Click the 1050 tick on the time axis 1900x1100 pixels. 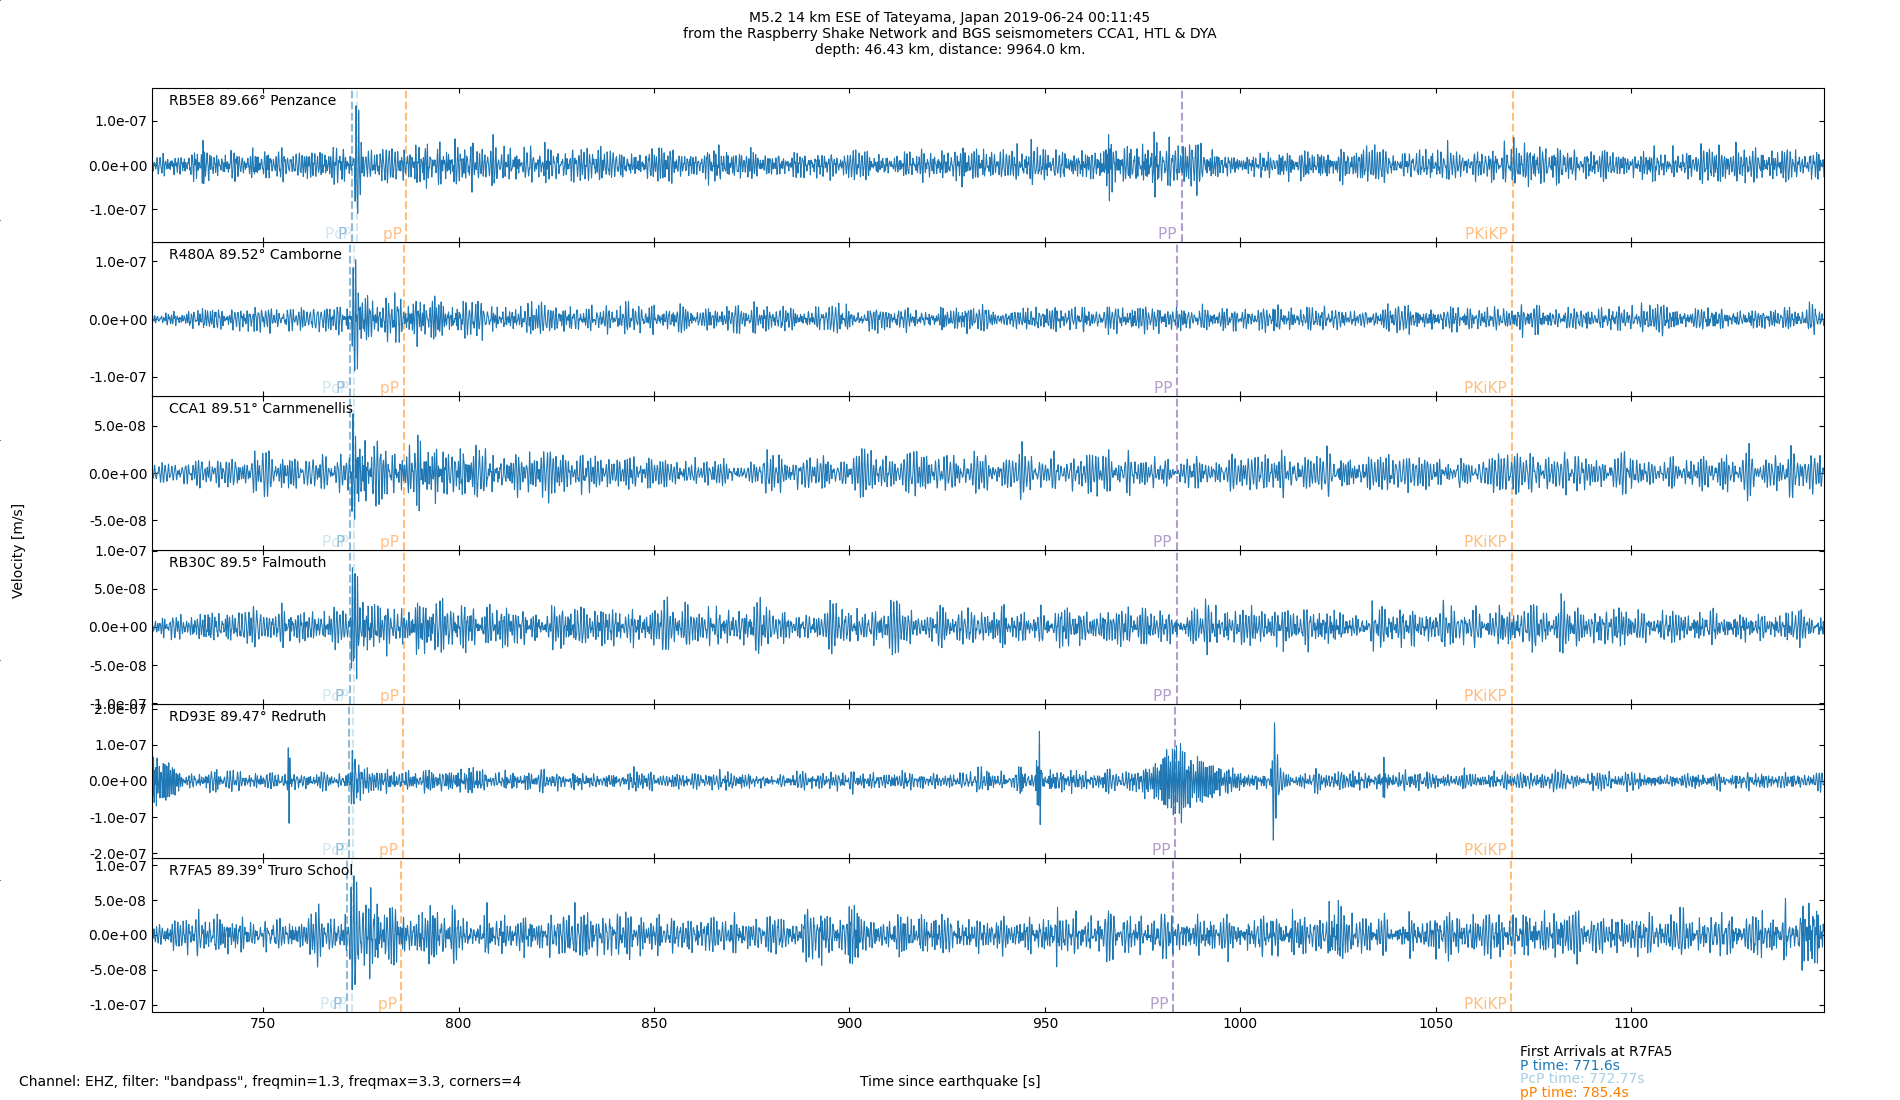[x=1436, y=1023]
